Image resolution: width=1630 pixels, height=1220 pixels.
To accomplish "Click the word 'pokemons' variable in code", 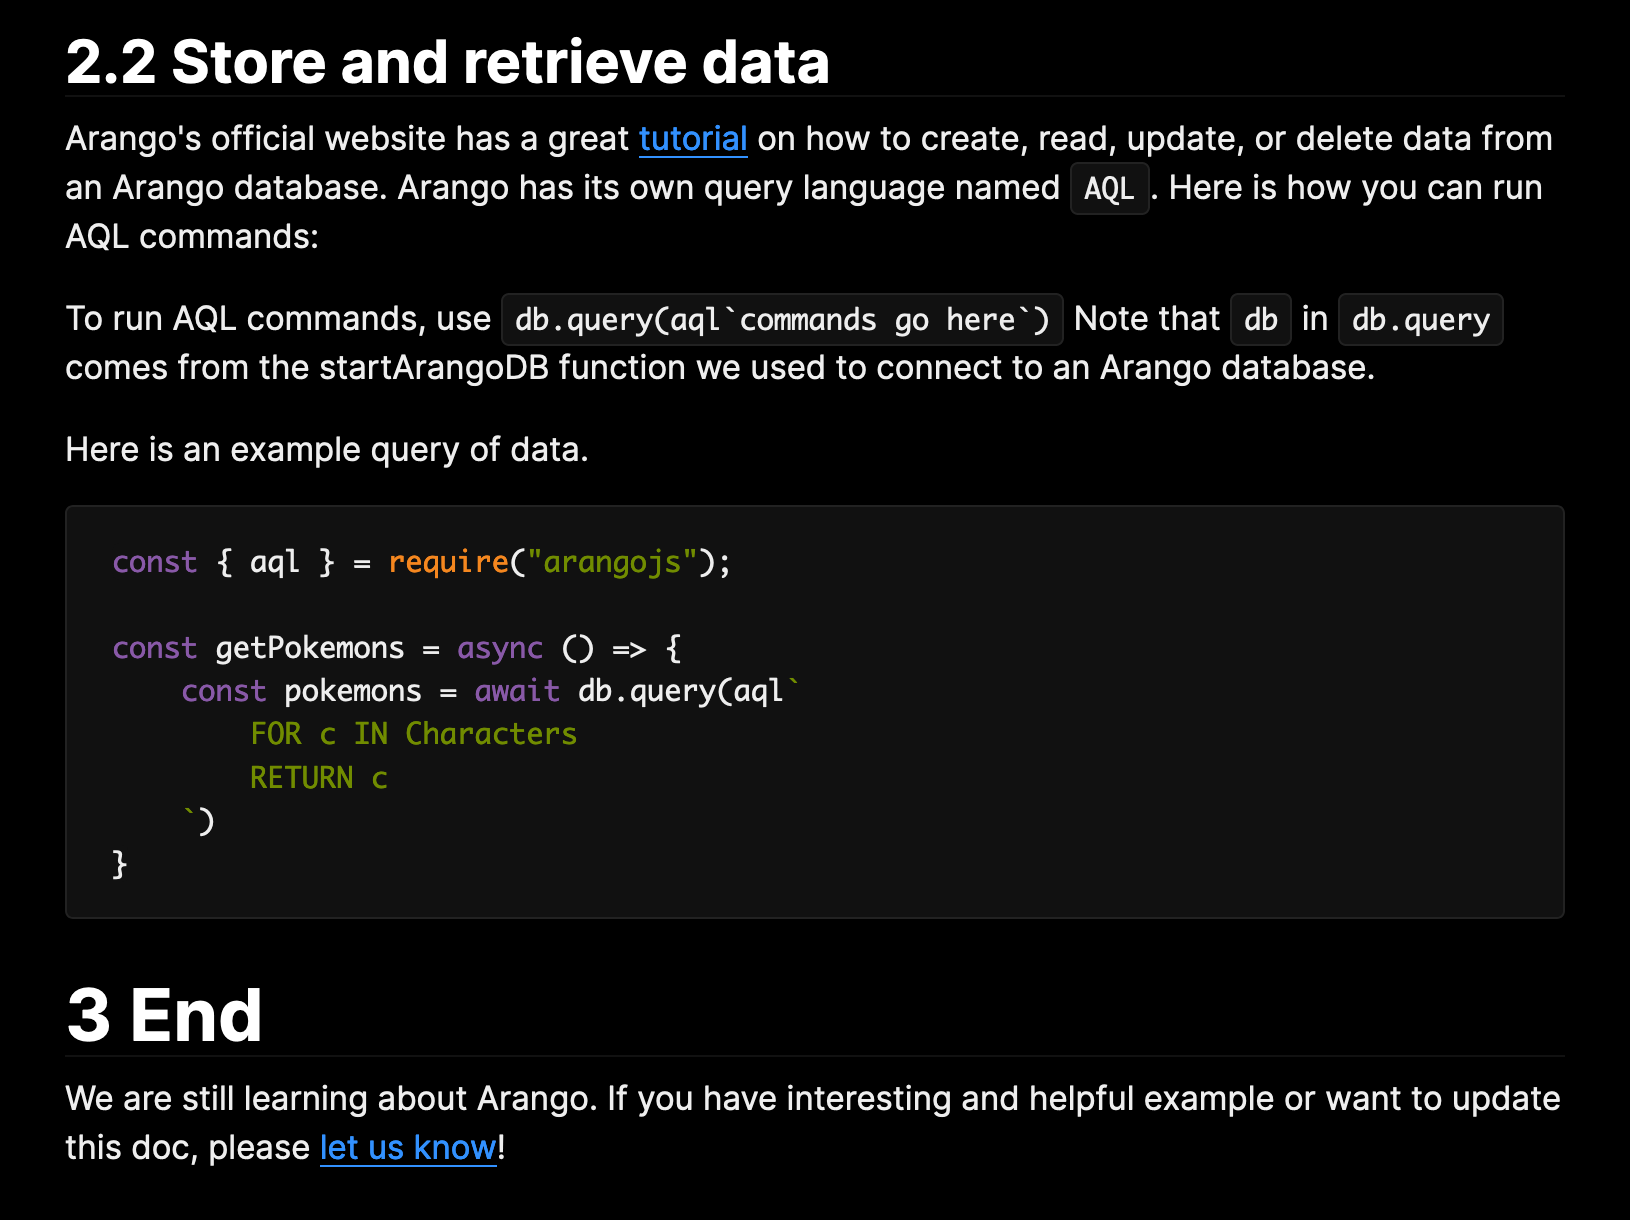I will tap(353, 692).
